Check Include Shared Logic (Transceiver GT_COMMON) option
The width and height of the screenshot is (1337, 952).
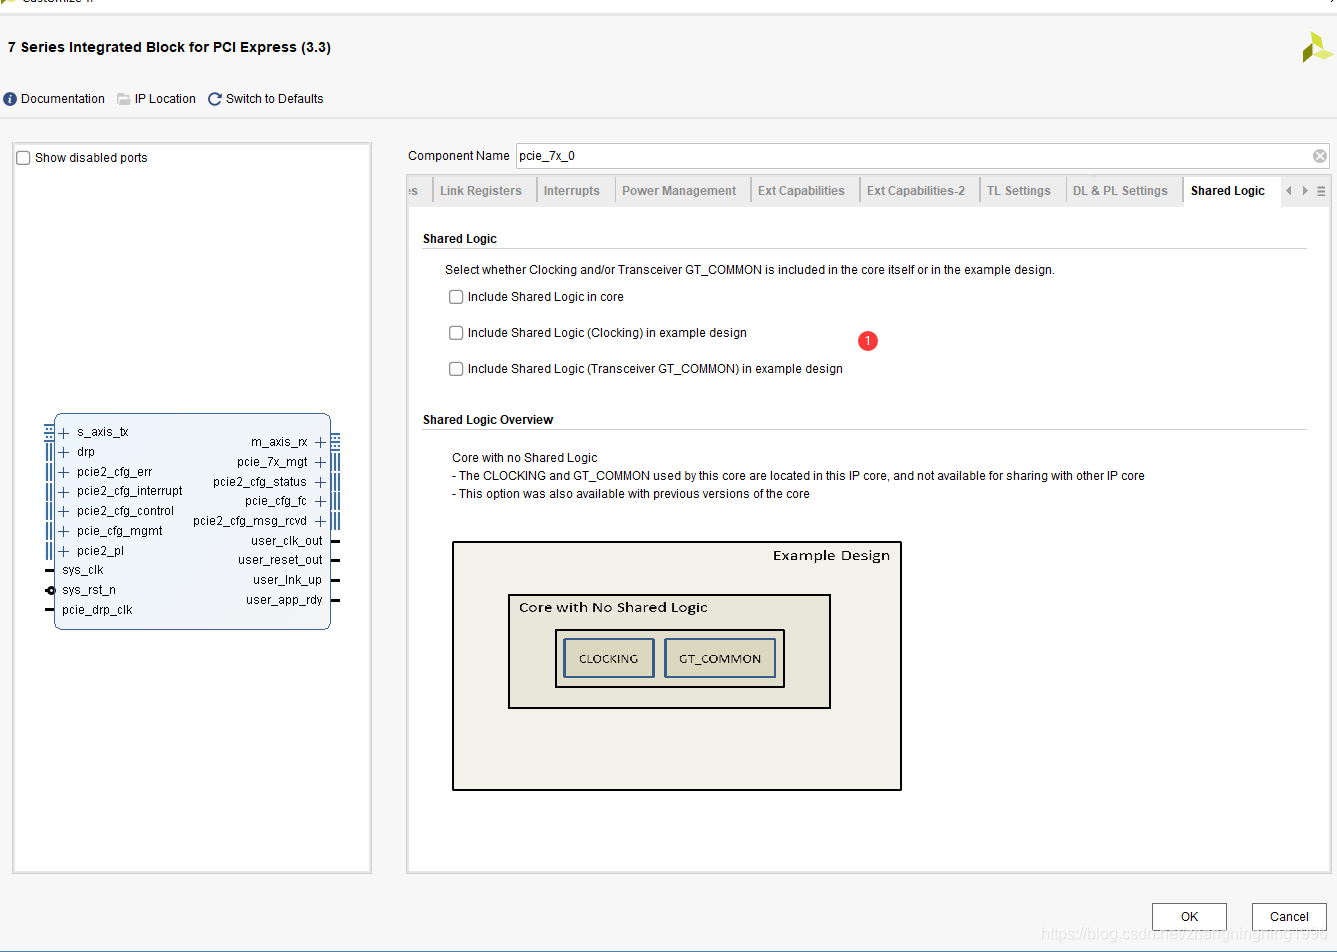[456, 369]
